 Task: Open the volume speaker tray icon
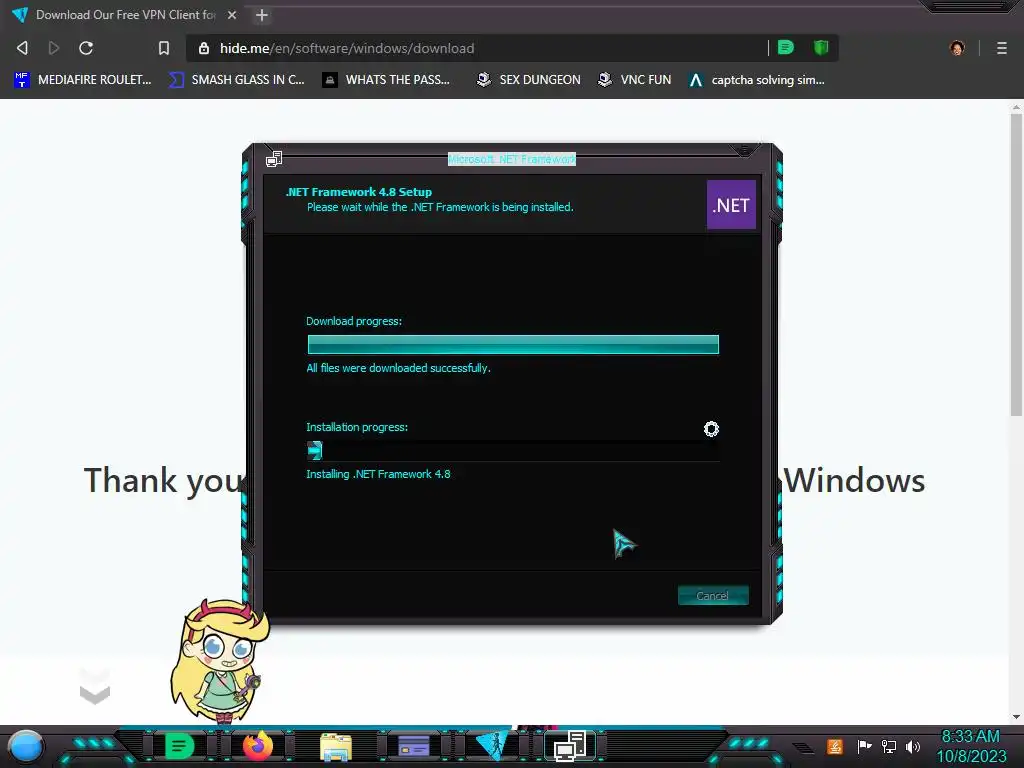pyautogui.click(x=913, y=746)
